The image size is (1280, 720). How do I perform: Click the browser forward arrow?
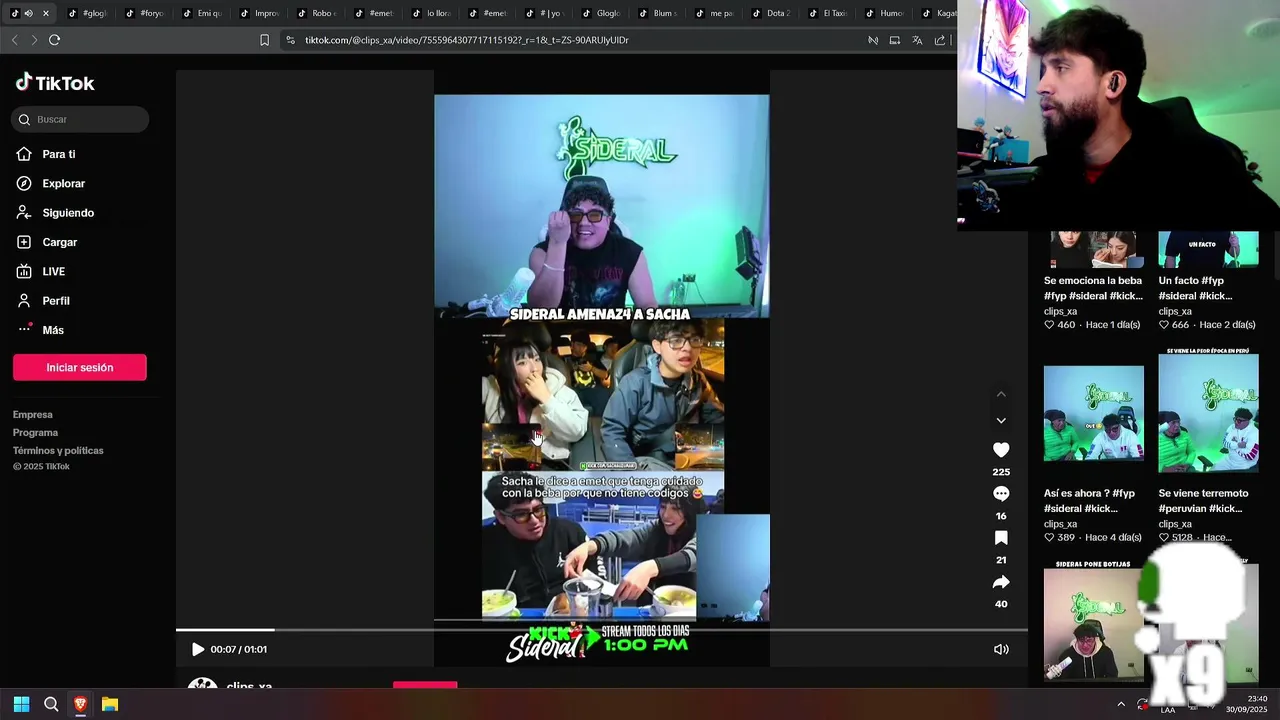point(34,40)
